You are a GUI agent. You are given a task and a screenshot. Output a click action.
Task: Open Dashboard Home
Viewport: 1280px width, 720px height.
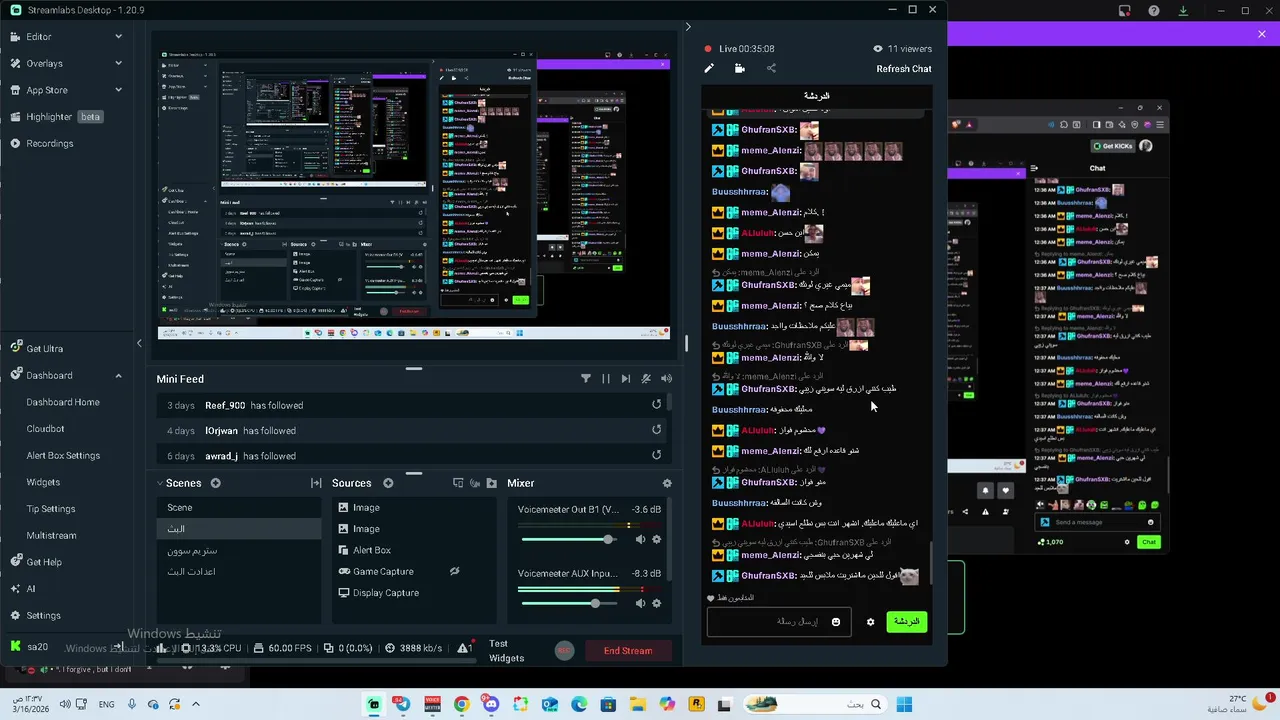pos(63,402)
